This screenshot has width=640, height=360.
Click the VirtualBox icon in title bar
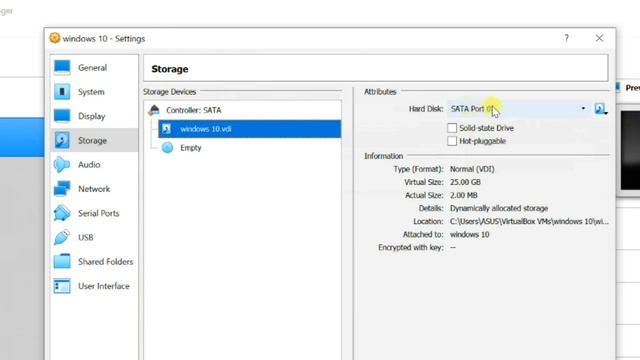(x=55, y=38)
